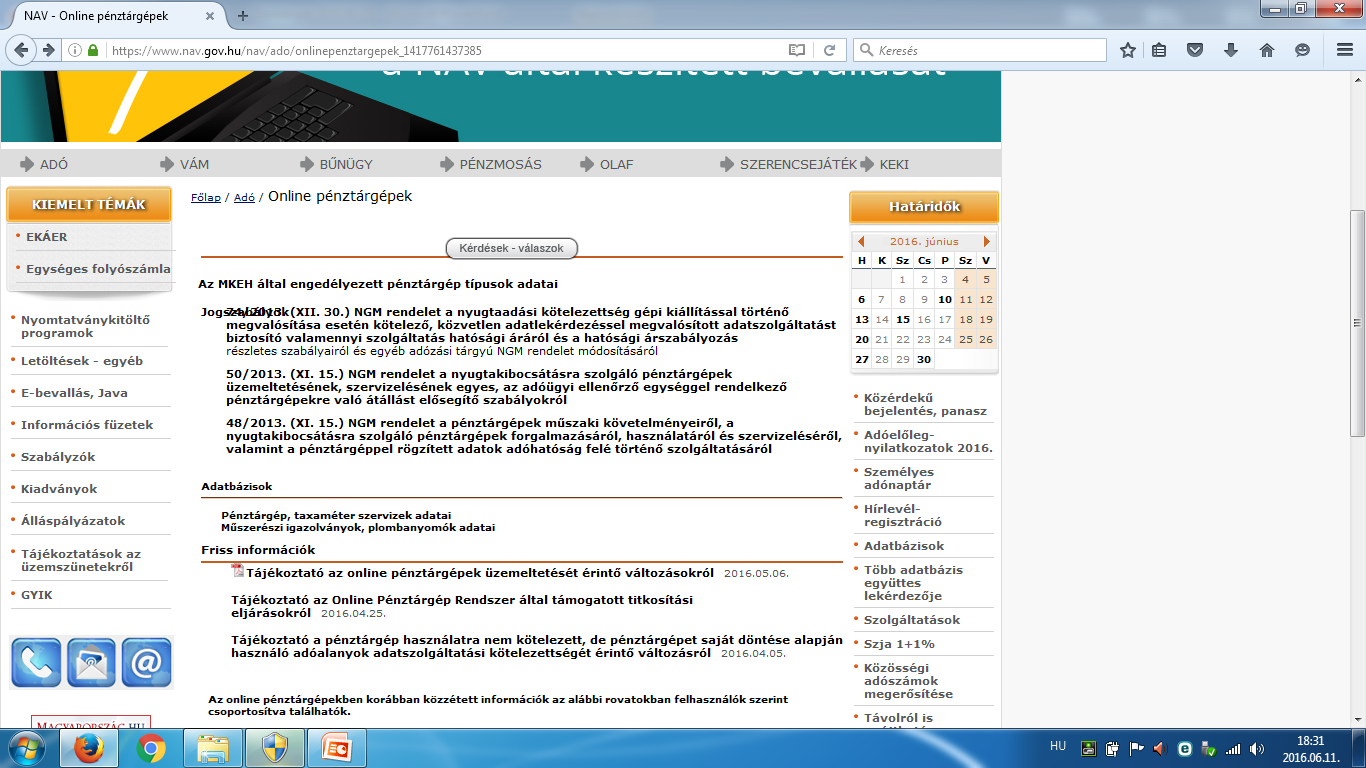1366x768 pixels.
Task: Launch Firefox from the taskbar
Action: pos(89,748)
